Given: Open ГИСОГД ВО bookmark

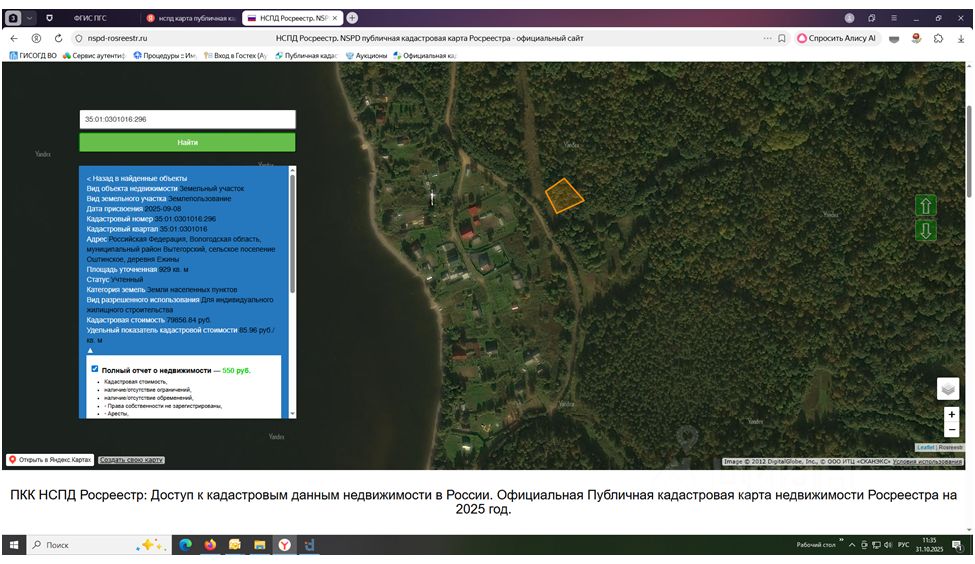Looking at the screenshot, I should coord(33,55).
